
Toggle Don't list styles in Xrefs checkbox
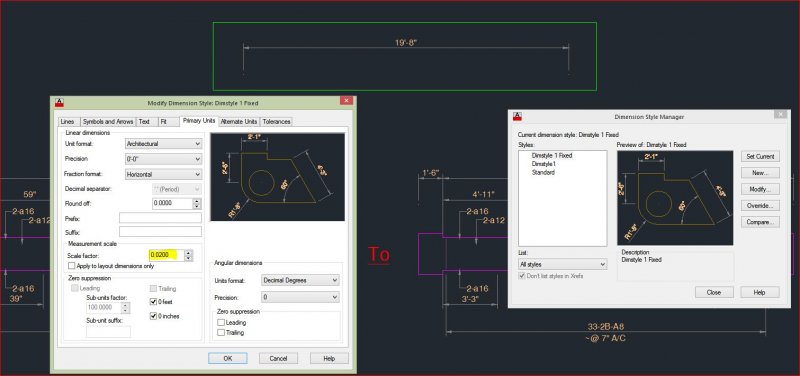521,276
